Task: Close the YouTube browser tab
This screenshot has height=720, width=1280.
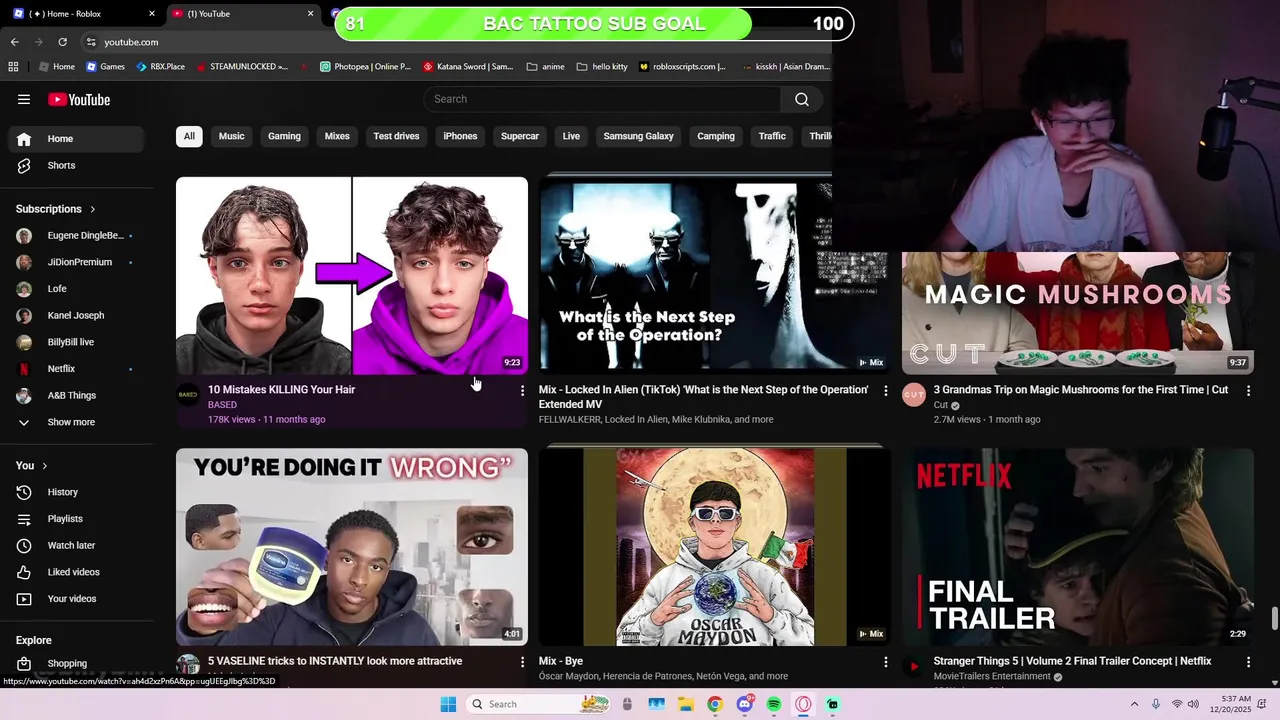Action: click(310, 14)
